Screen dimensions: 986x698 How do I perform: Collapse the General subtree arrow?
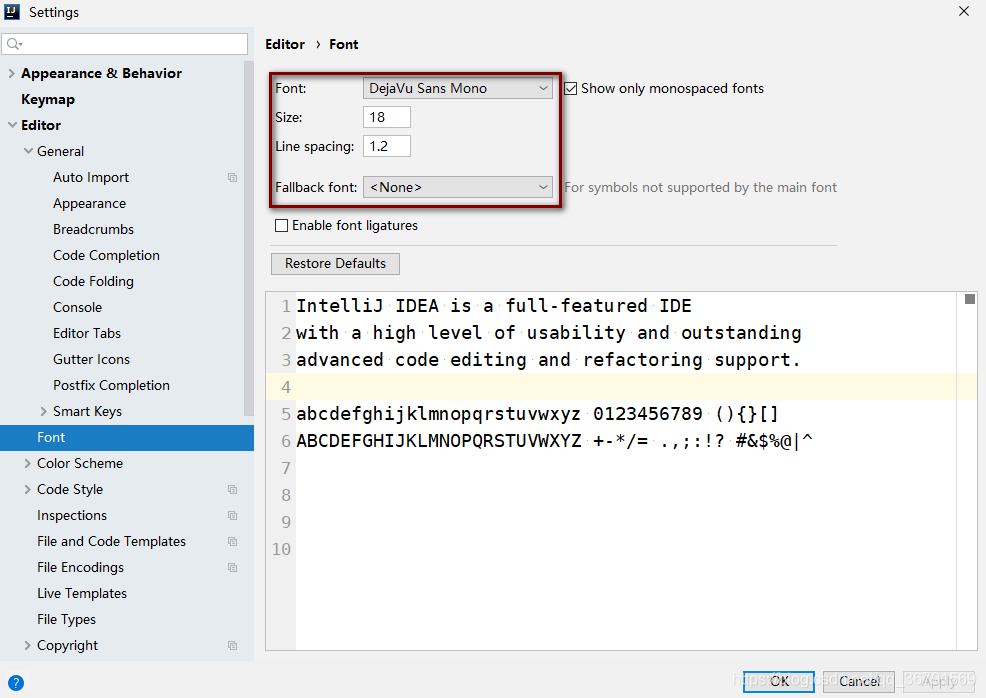pyautogui.click(x=28, y=152)
